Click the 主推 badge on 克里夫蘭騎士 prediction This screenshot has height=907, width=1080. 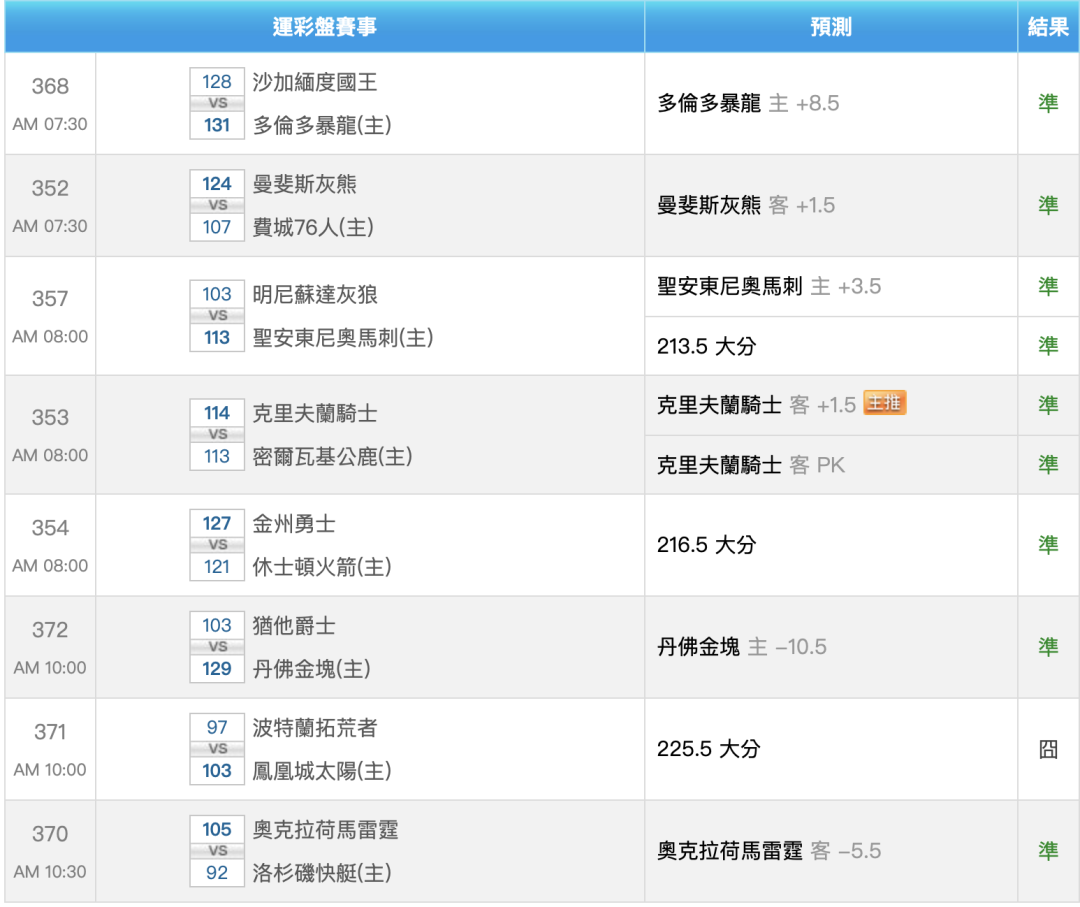pos(884,403)
